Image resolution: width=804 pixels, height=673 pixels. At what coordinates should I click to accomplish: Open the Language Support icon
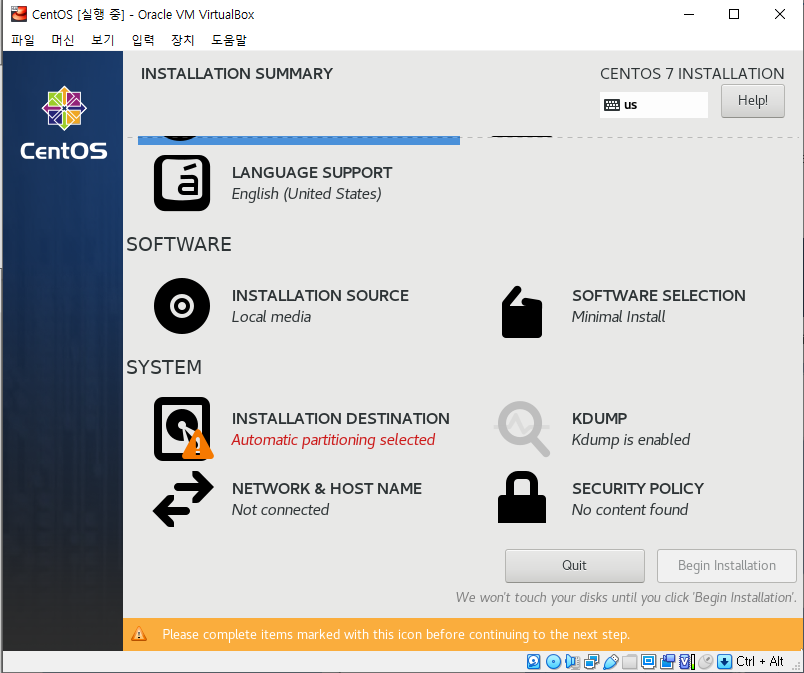pyautogui.click(x=182, y=183)
